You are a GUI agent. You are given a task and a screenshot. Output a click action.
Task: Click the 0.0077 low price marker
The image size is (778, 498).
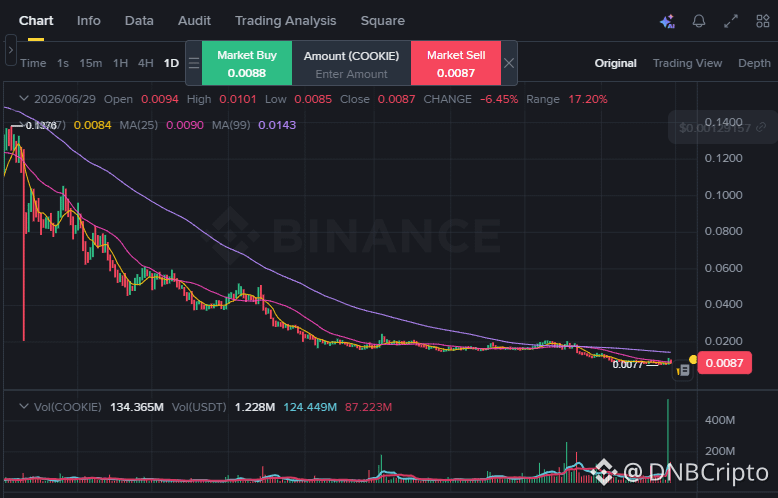point(627,365)
